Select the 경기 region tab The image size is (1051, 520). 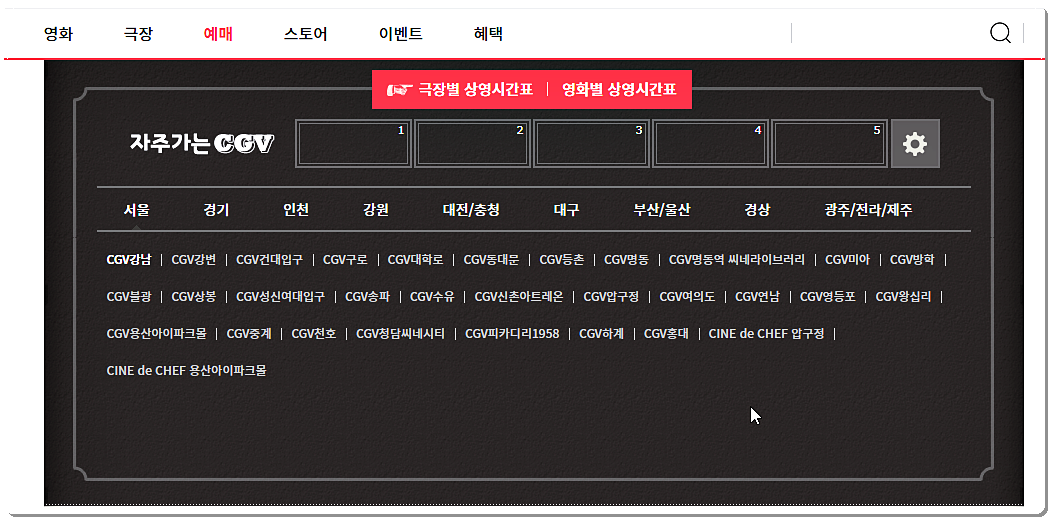pos(216,210)
